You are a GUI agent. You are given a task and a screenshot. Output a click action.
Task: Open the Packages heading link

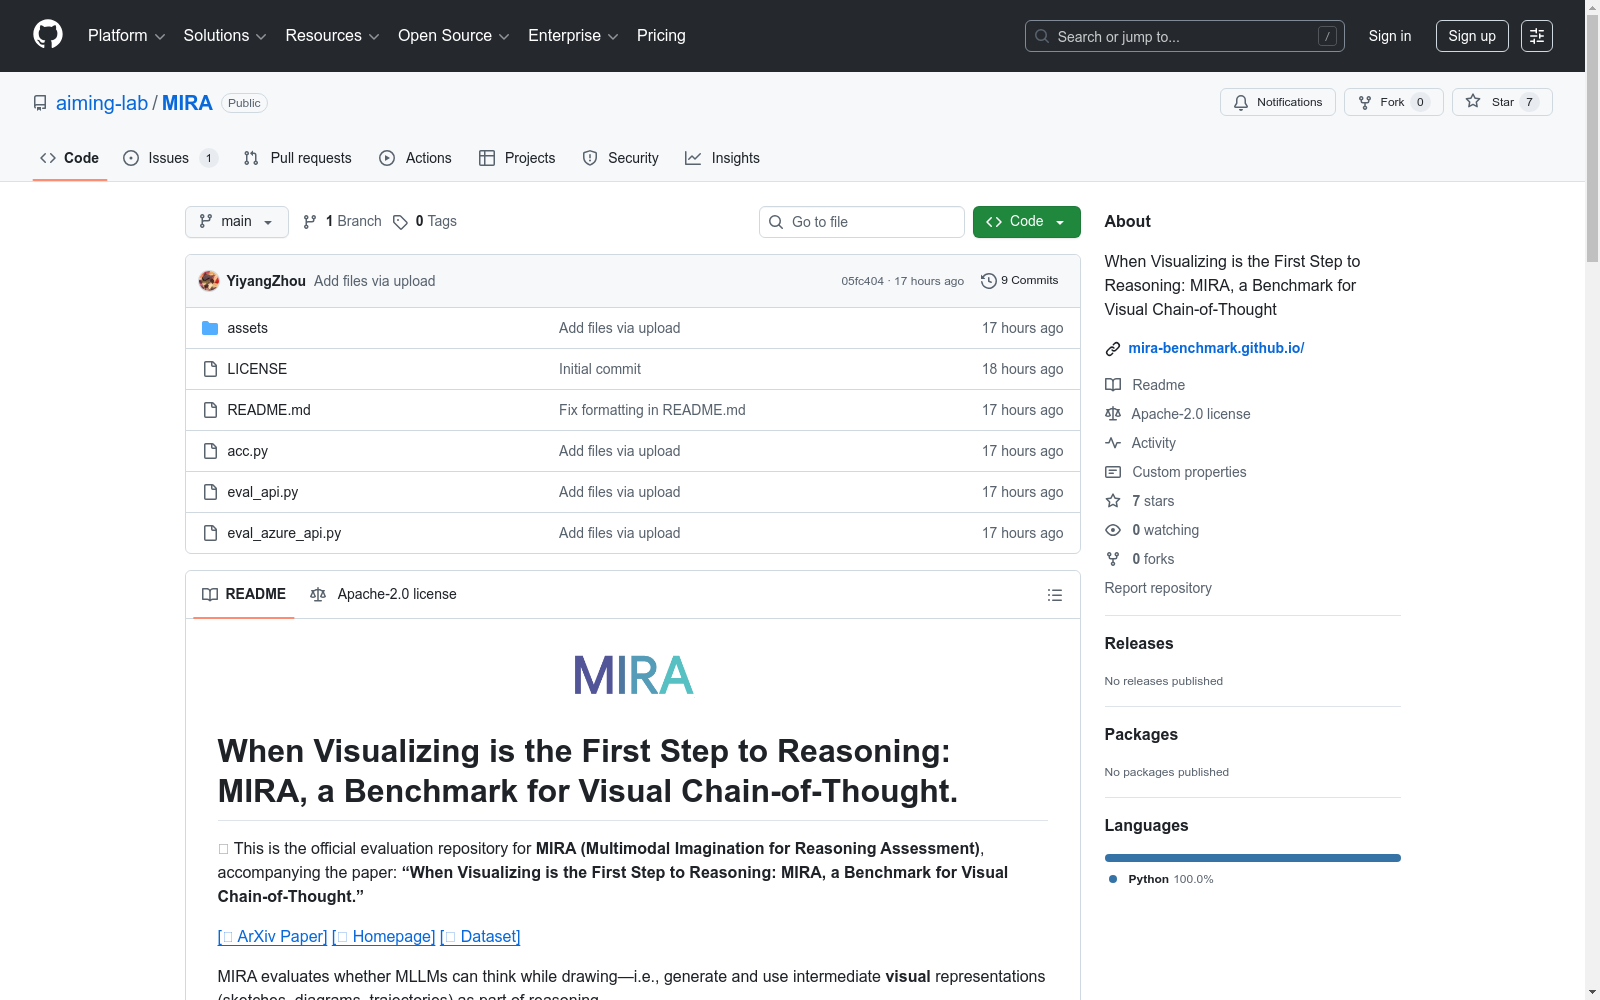(1141, 735)
